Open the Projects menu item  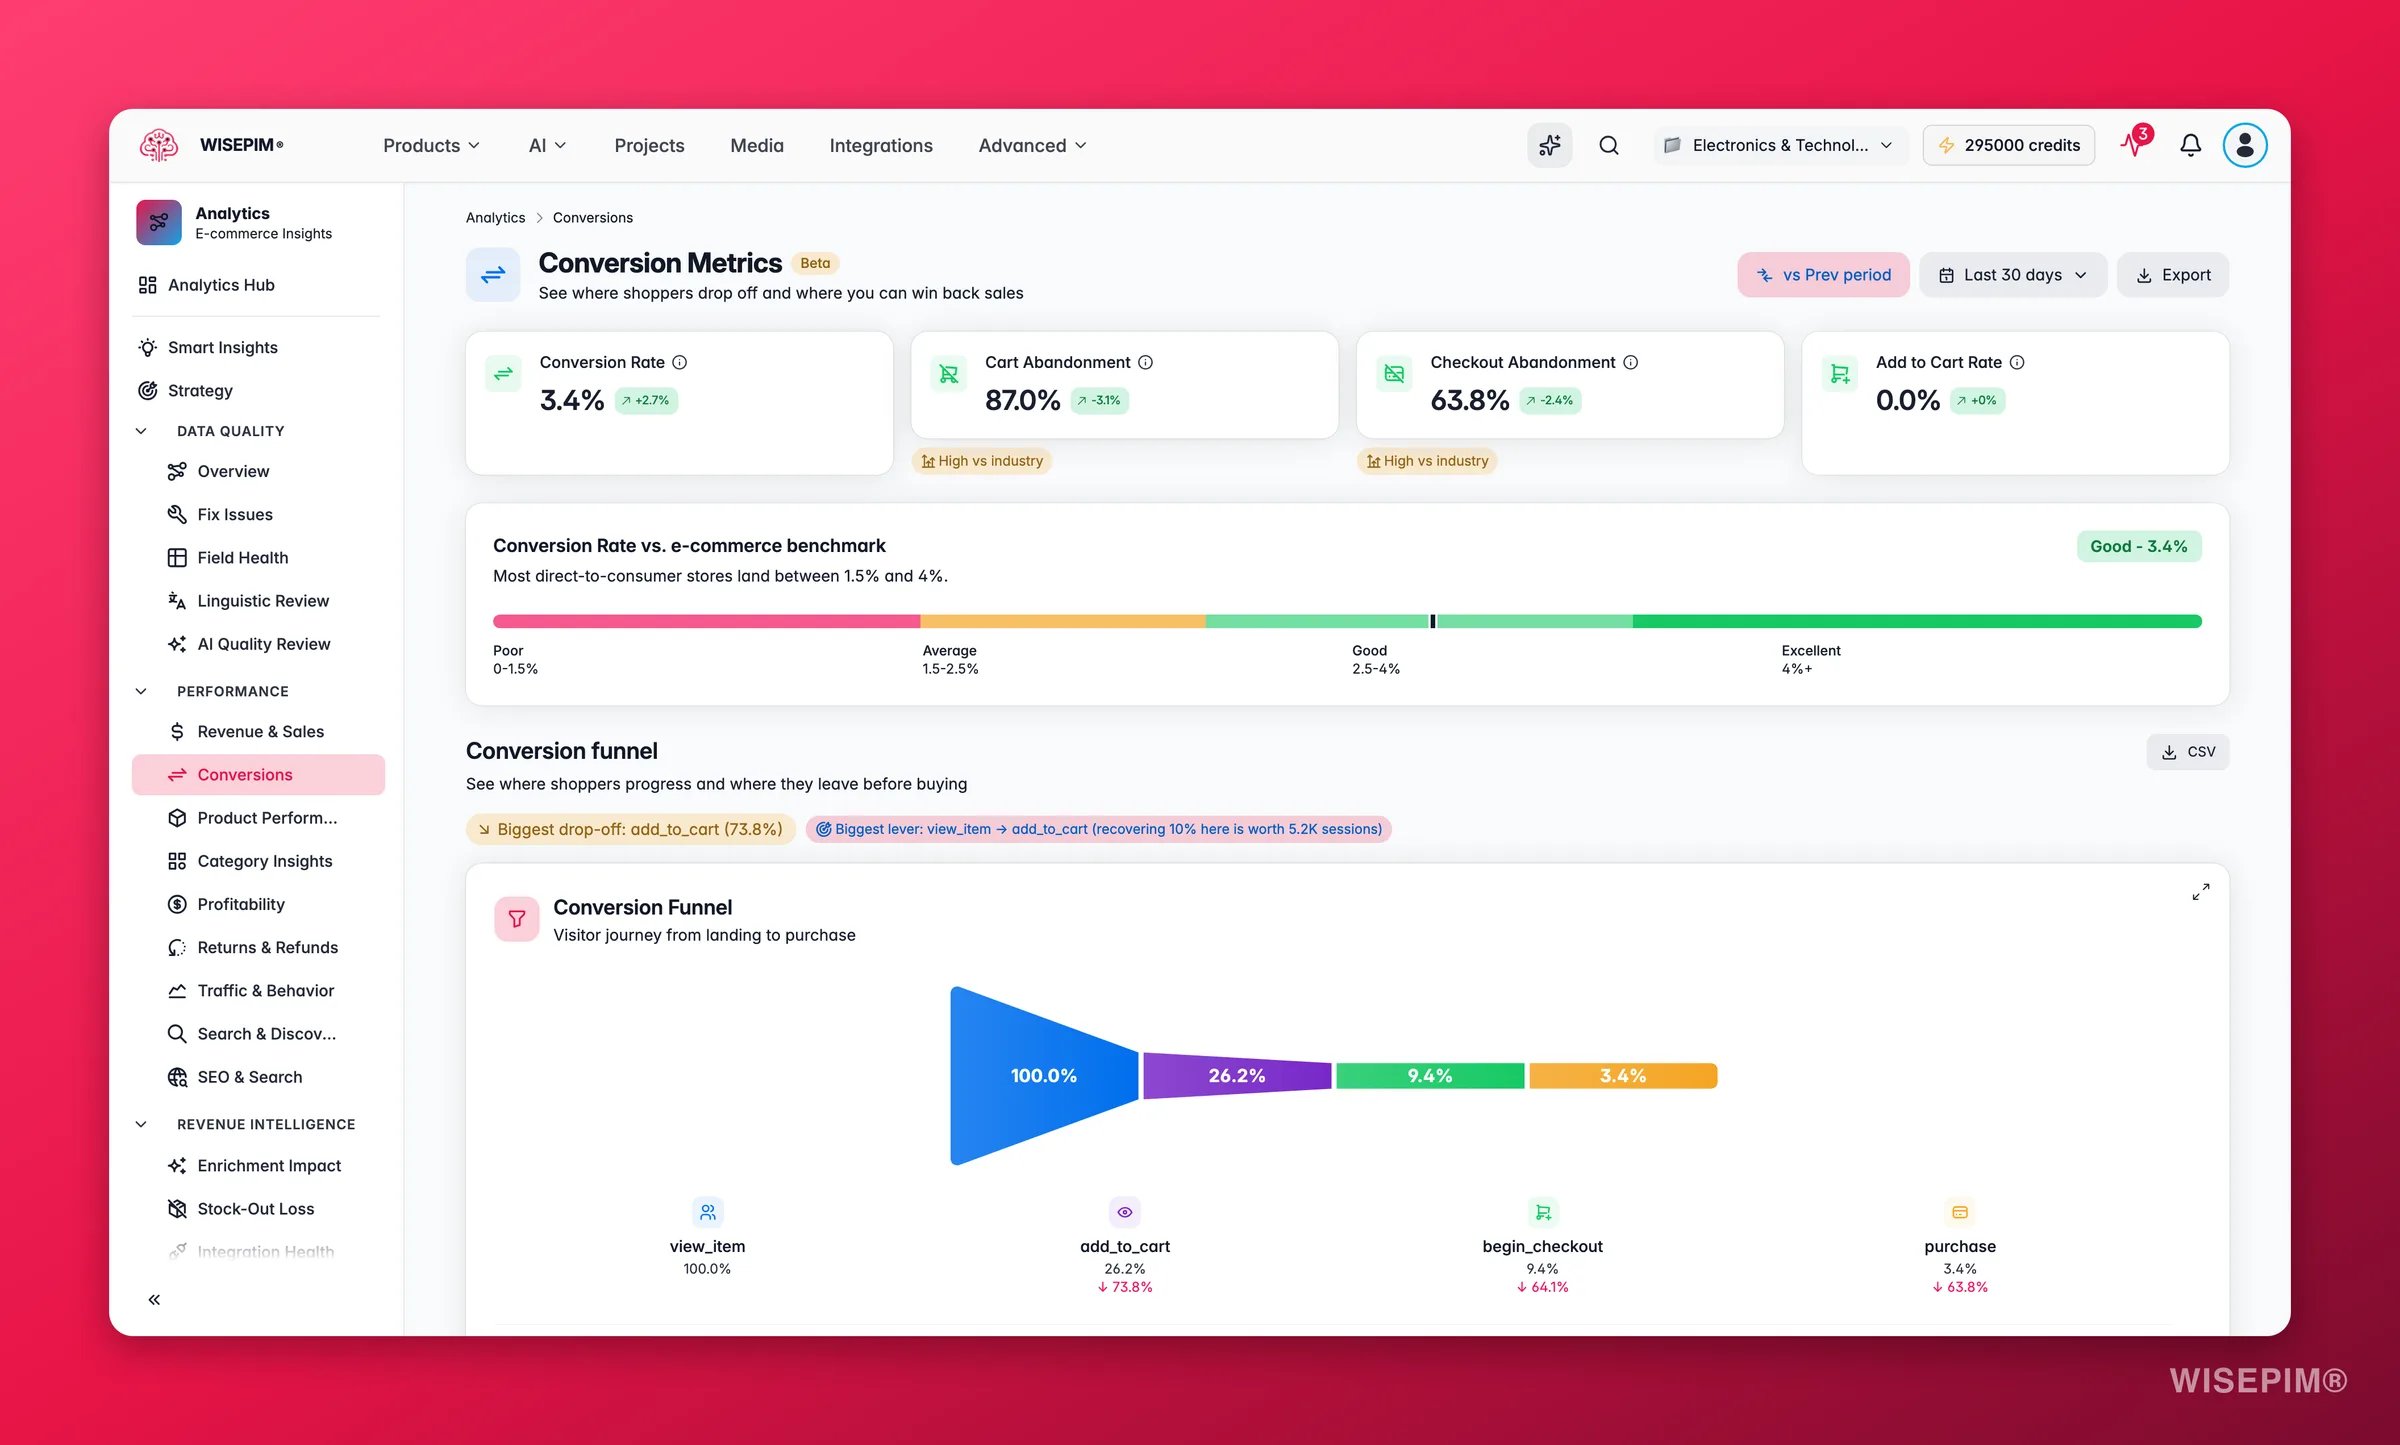tap(650, 145)
